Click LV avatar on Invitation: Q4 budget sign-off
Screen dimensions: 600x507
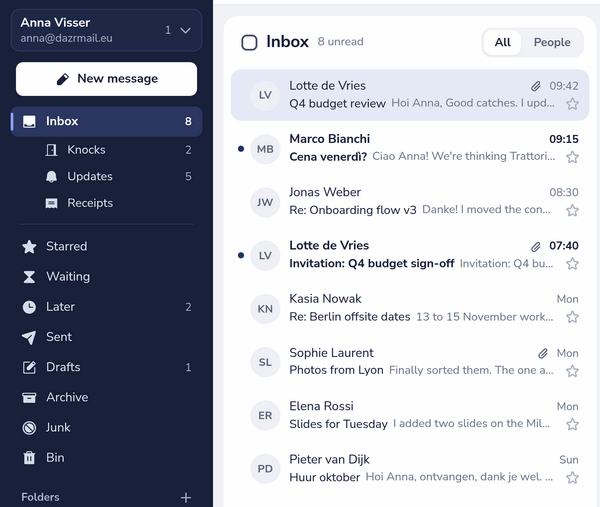click(x=265, y=256)
